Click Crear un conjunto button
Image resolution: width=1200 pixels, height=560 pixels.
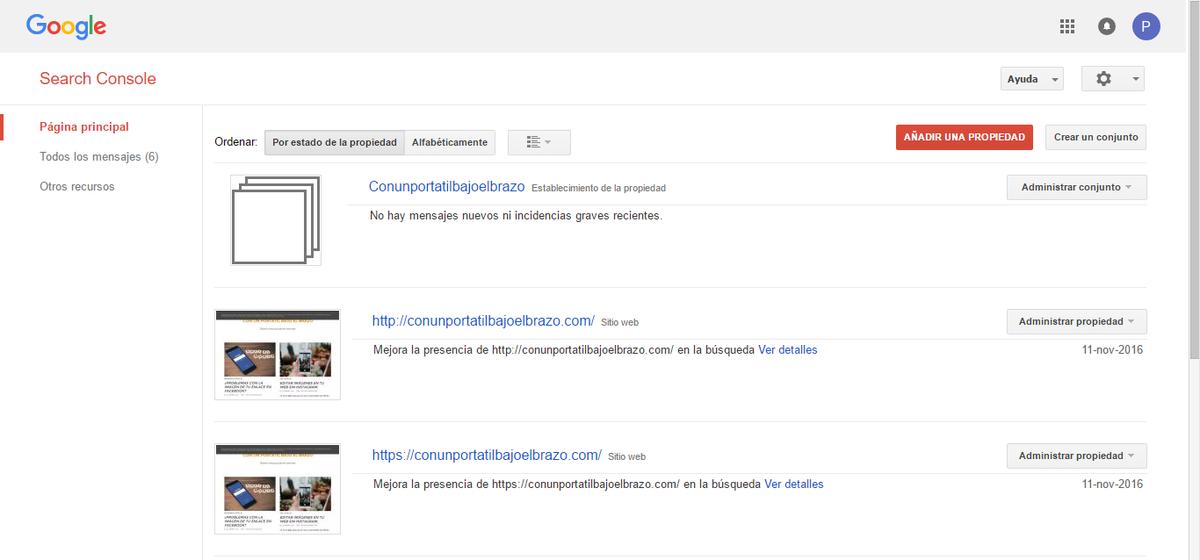click(1096, 137)
